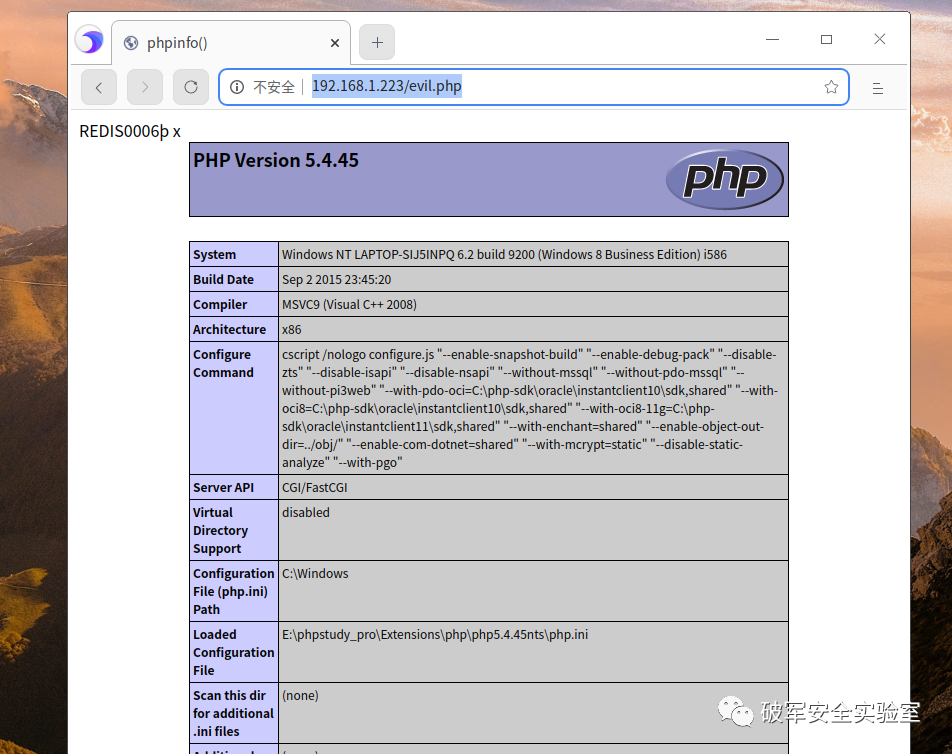
Task: Click the CGI/FastCGI value
Action: 314,487
